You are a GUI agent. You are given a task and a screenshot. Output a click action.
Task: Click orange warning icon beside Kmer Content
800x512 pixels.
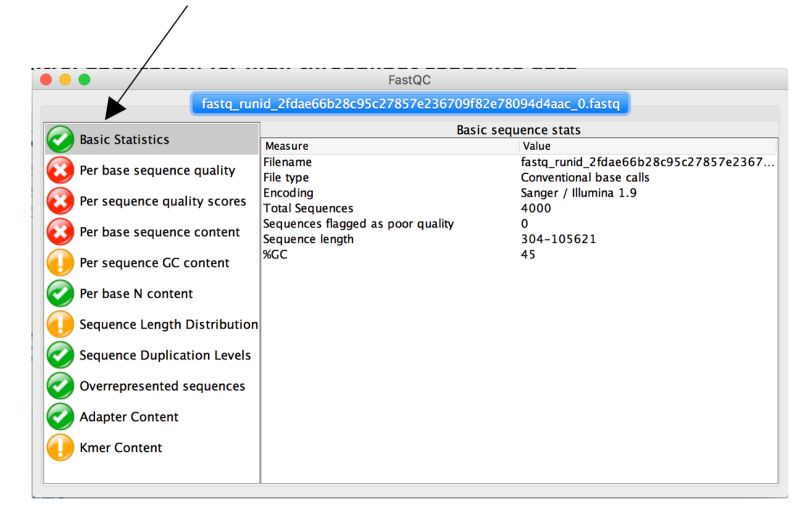(60, 448)
